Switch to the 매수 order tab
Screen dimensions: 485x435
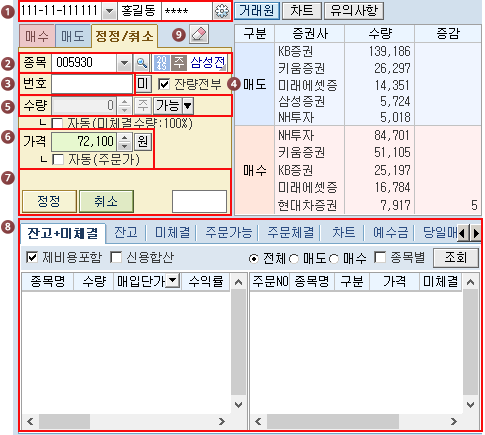point(37,36)
